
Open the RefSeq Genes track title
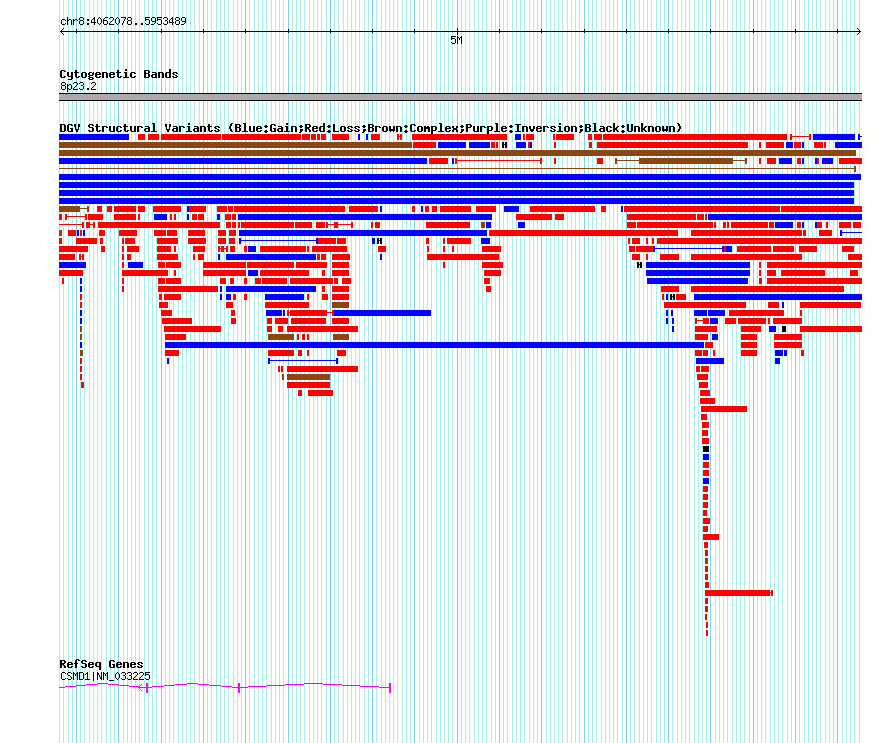[x=101, y=664]
